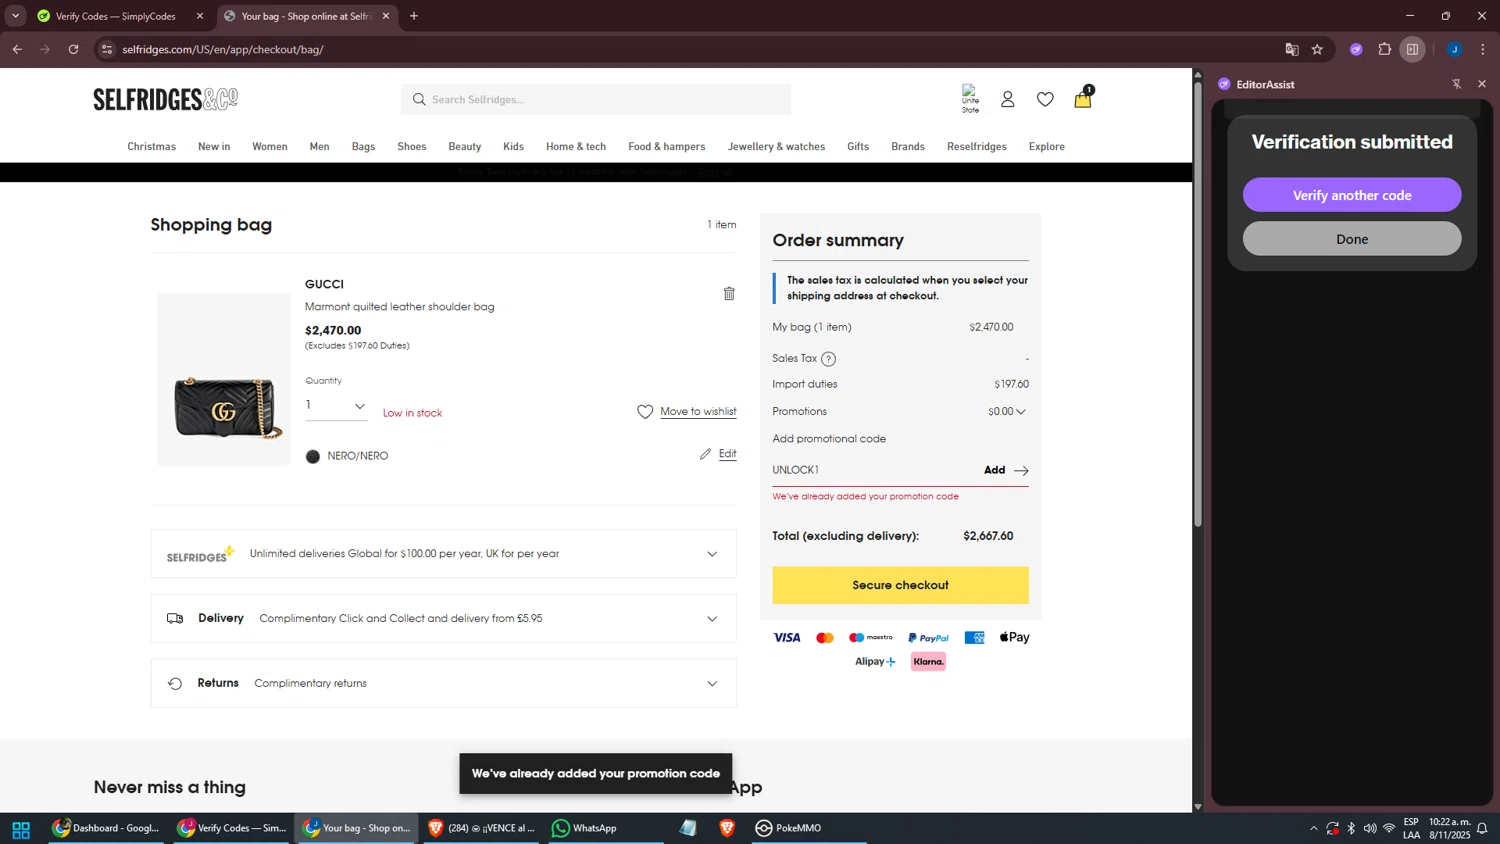Switch to the Verify Codes SimplyCodes tab
Viewport: 1500px width, 844px height.
click(115, 16)
